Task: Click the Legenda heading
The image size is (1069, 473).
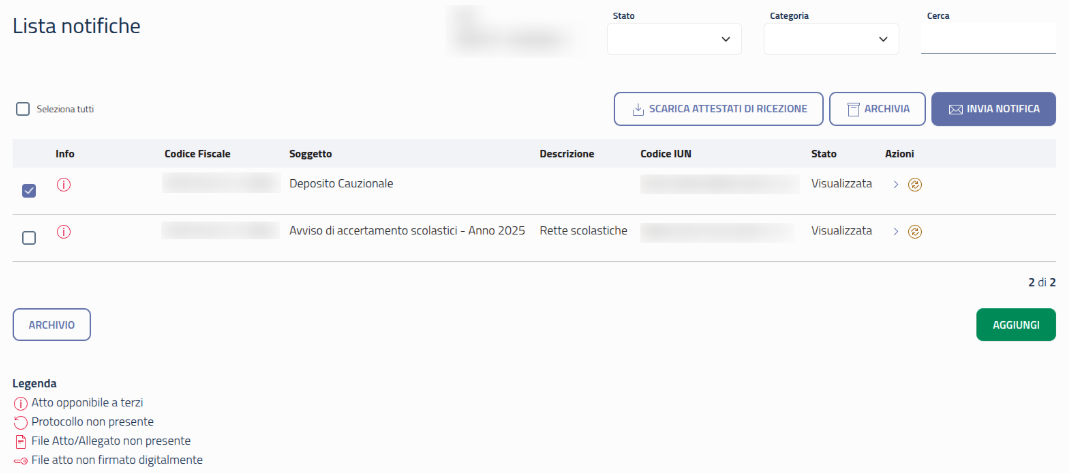Action: [x=34, y=383]
